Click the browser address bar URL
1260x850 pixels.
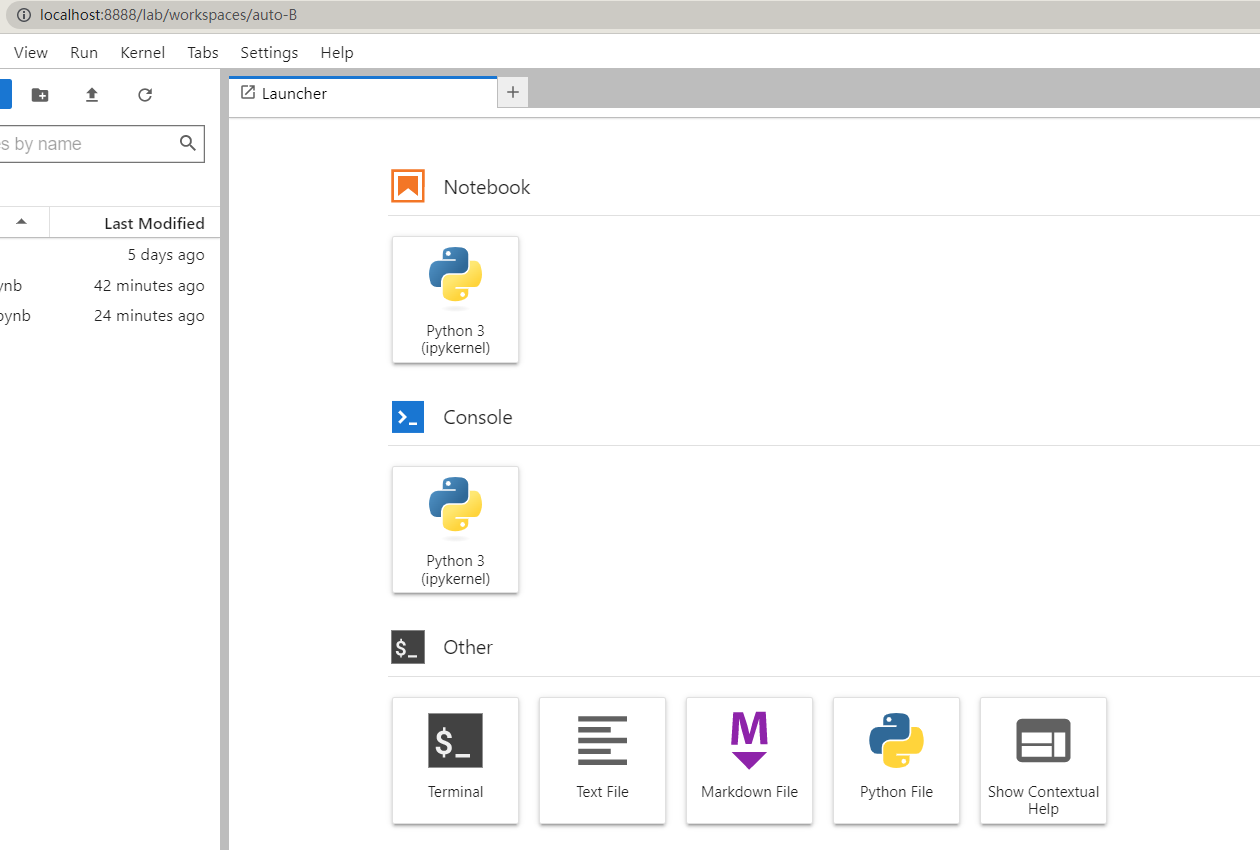[168, 15]
